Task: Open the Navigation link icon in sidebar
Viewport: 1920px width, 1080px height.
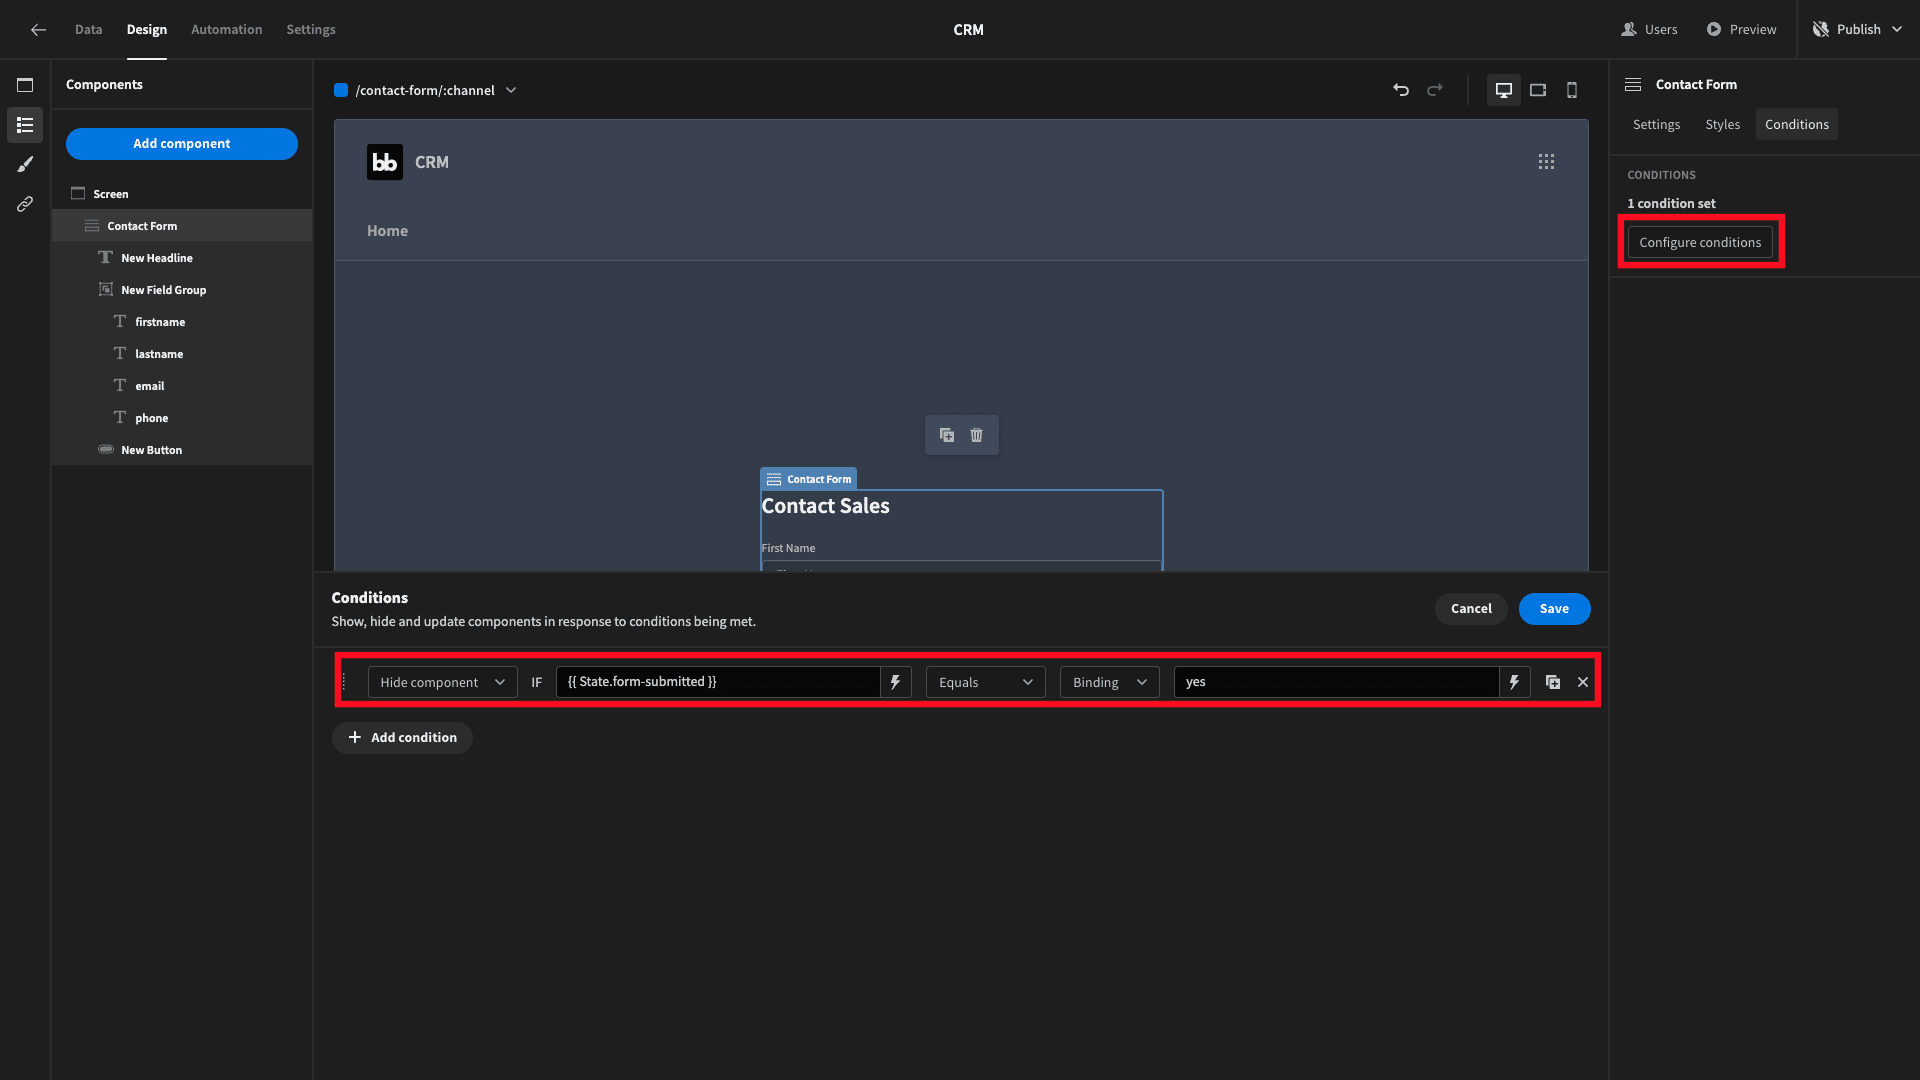Action: tap(25, 204)
